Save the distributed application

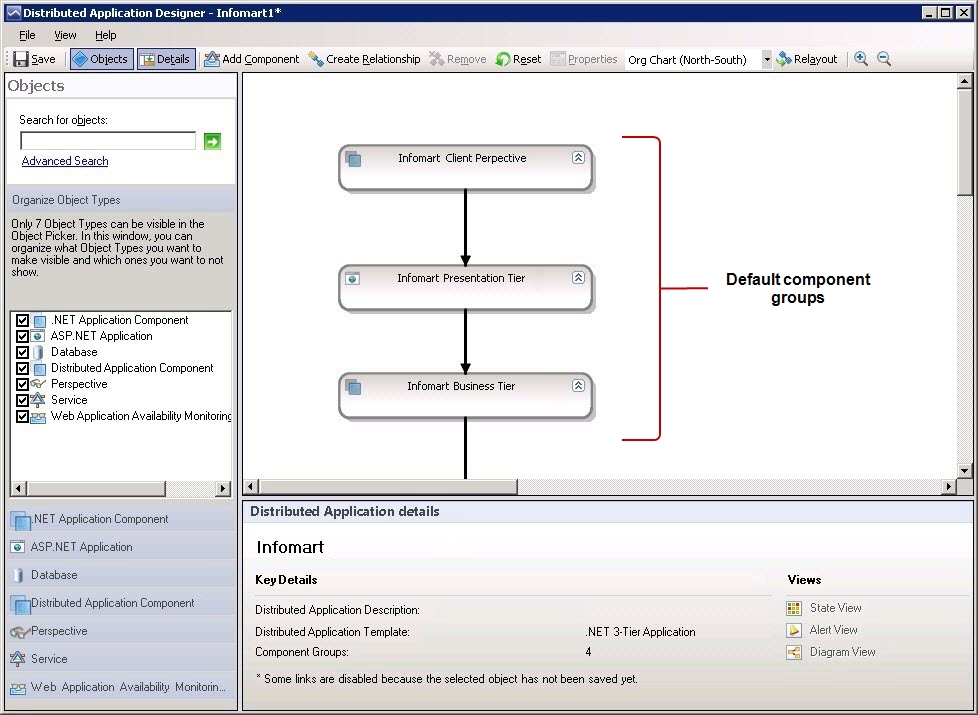point(35,59)
